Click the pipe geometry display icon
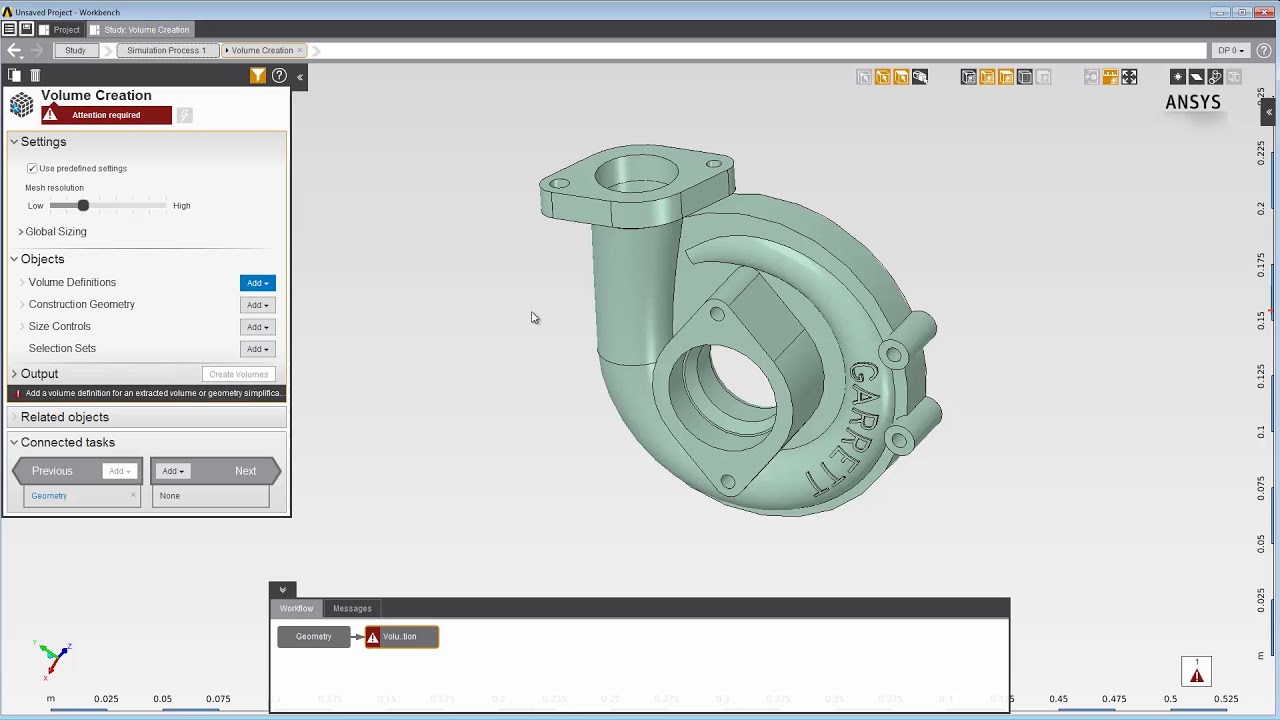Viewport: 1280px width, 720px height. pyautogui.click(x=1215, y=77)
